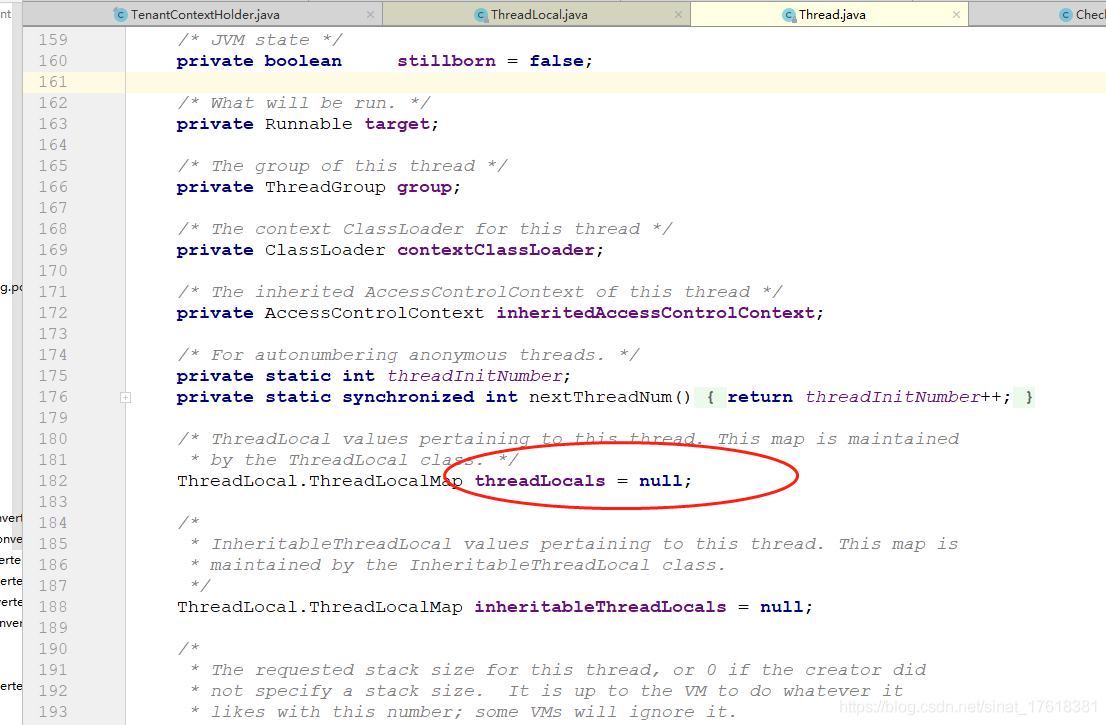Image resolution: width=1106 pixels, height=725 pixels.
Task: Click 'return' keyword in folded method
Action: [760, 397]
